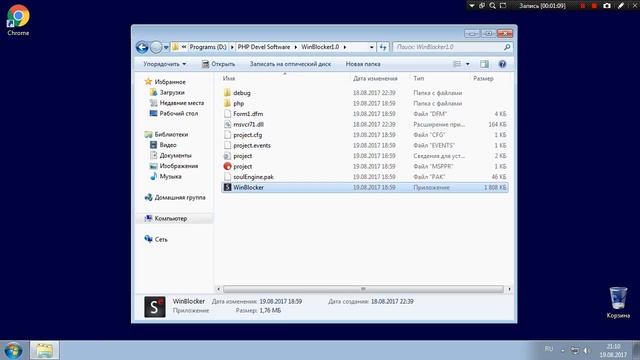Screen dimensions: 640x360
Task: Click the Explorer Forward arrow button
Action: [156, 47]
